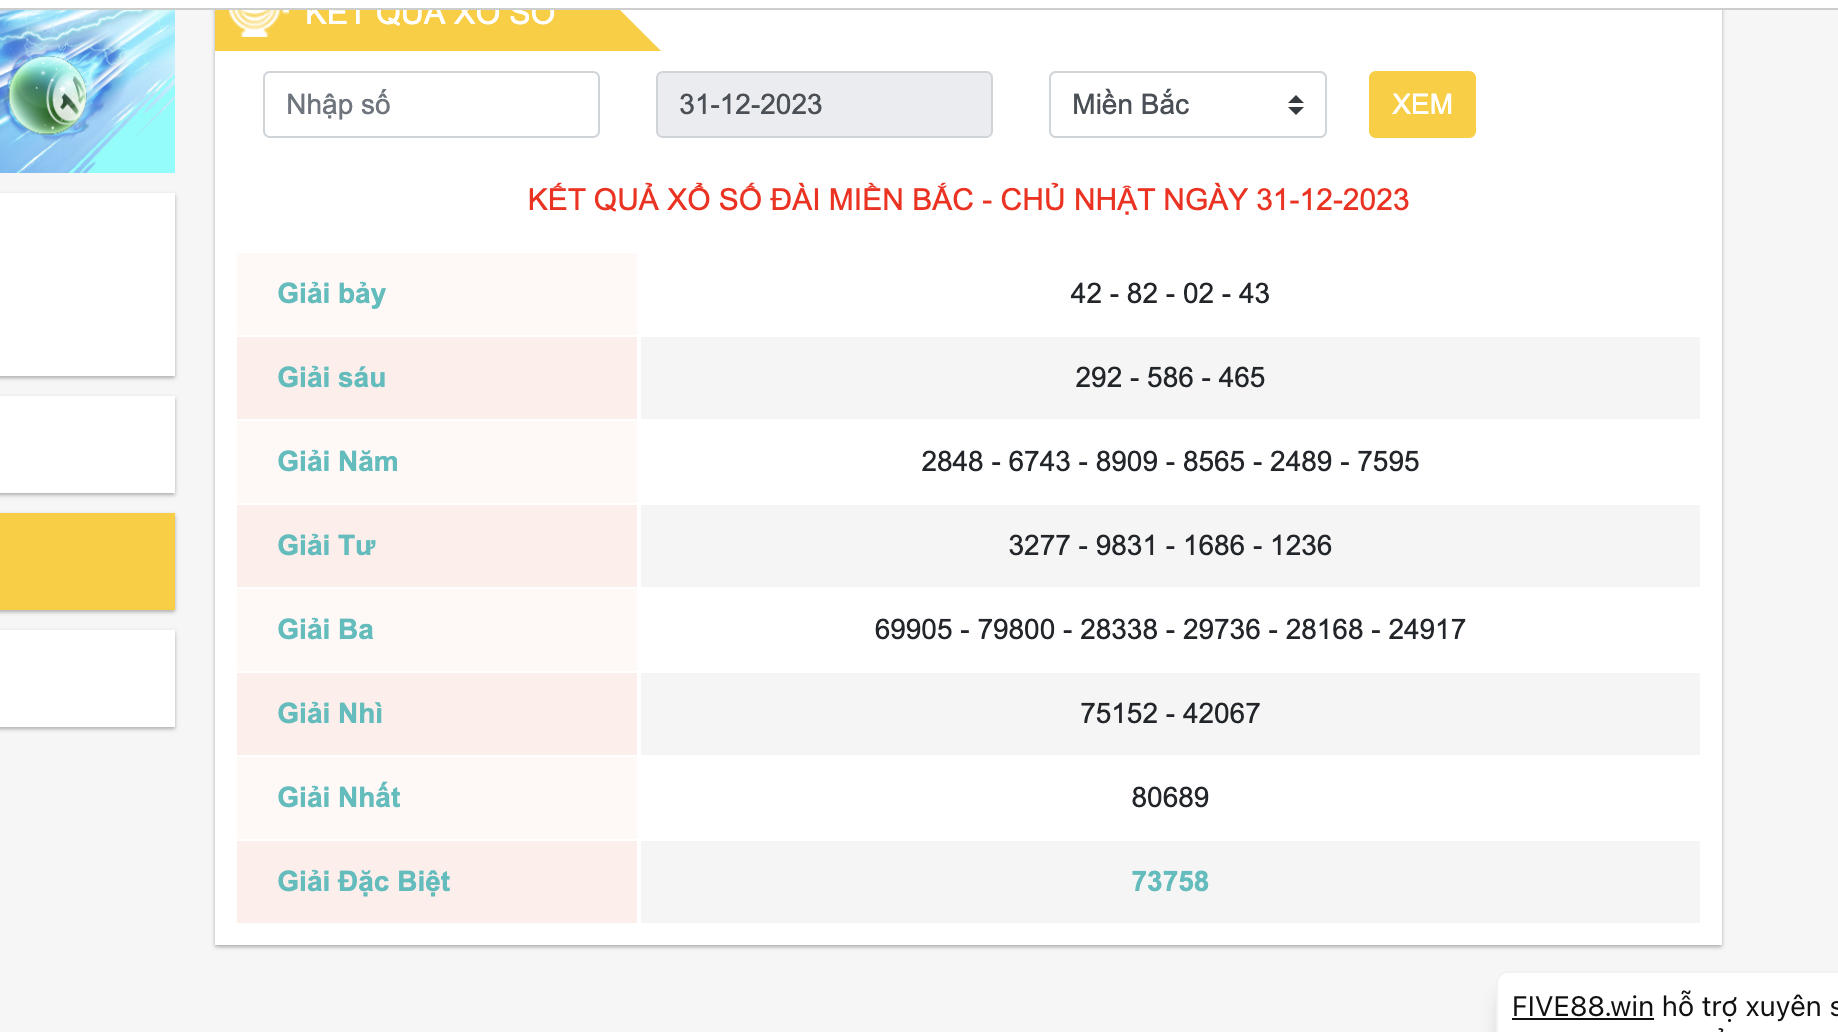Select the Giải Đặc Biệt label
The height and width of the screenshot is (1032, 1838).
(x=363, y=882)
